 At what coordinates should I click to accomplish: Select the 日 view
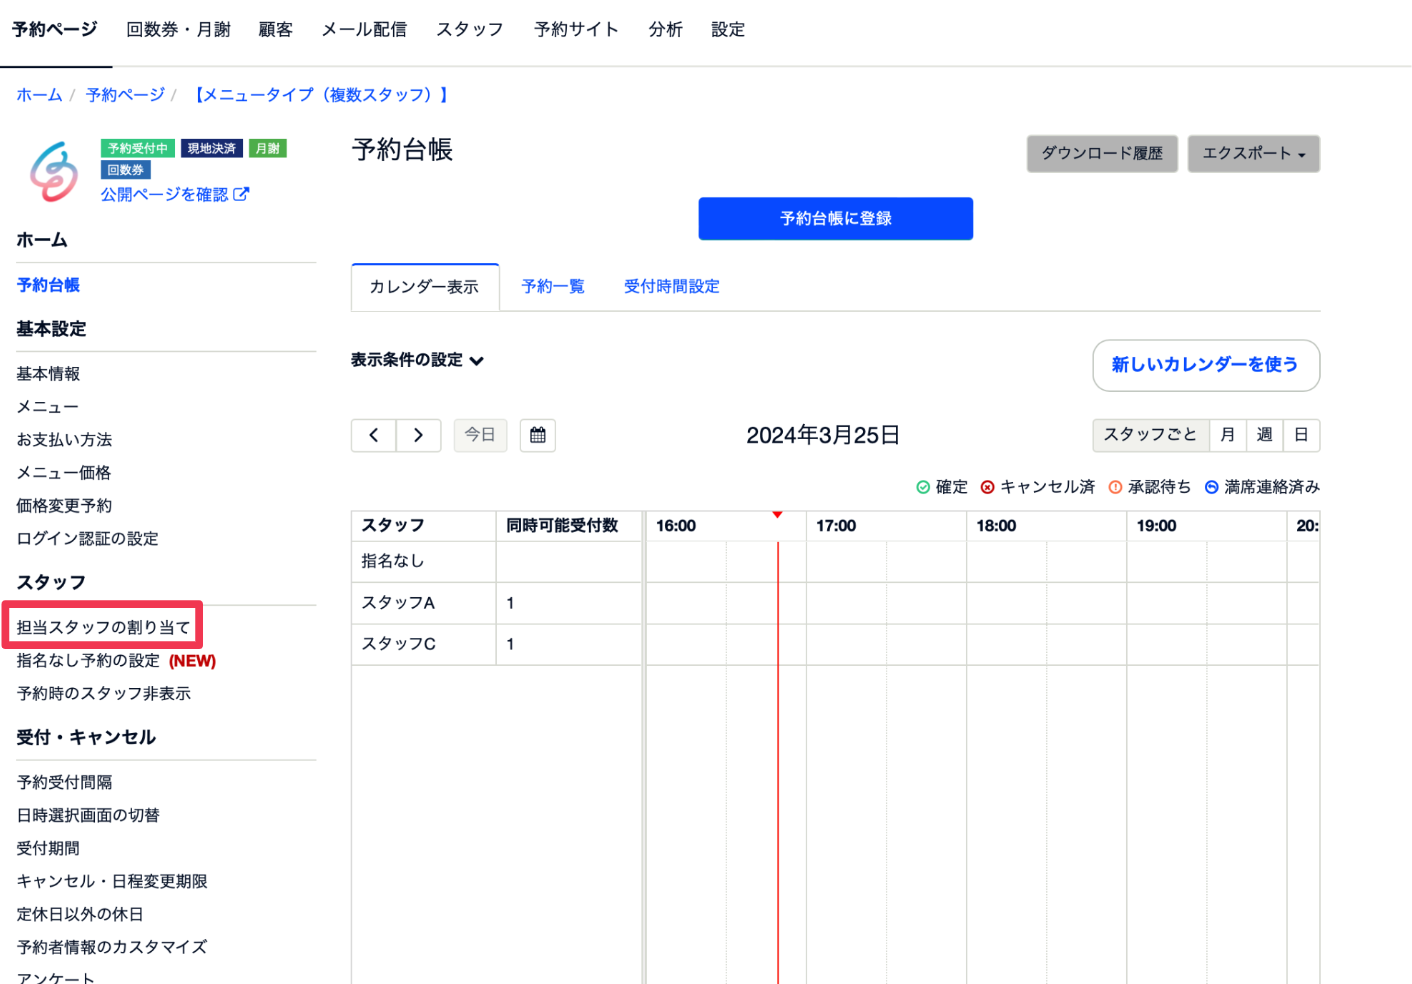[1301, 435]
